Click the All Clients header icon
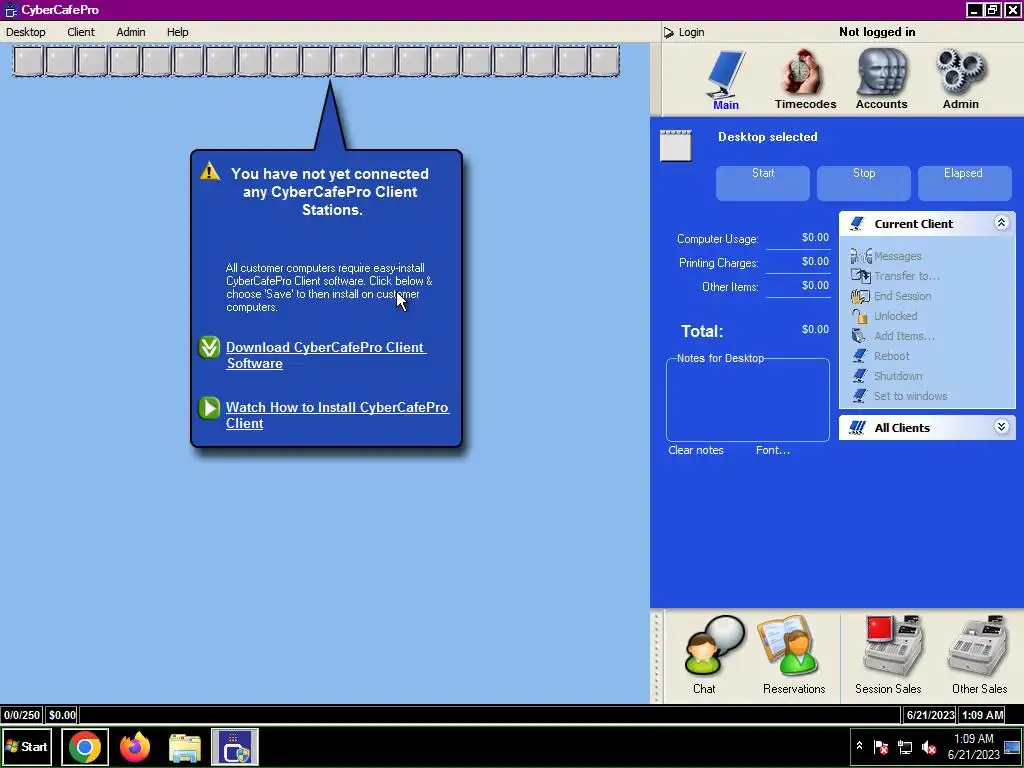This screenshot has height=768, width=1024. click(857, 428)
